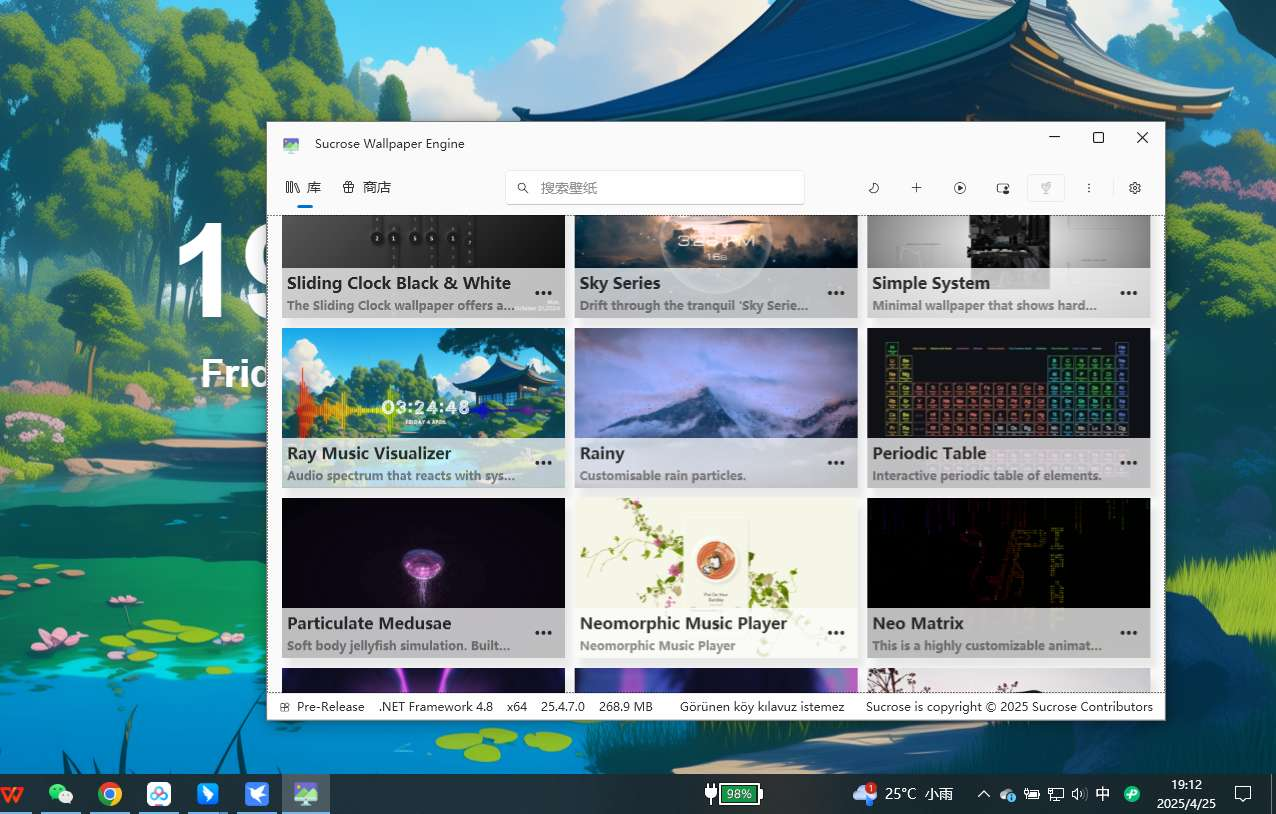Open options menu for Simple System
Screen dimensions: 1276x814
tap(1129, 293)
